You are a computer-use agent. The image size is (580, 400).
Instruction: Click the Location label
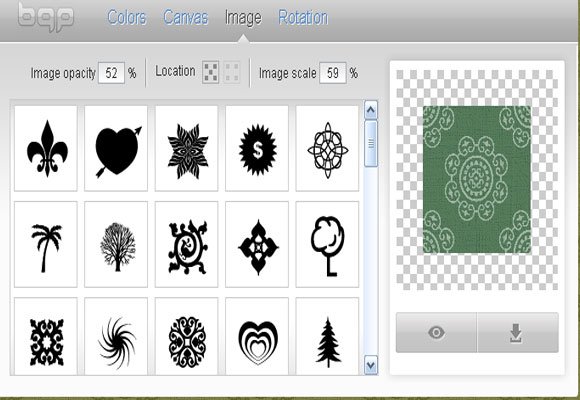(x=175, y=71)
